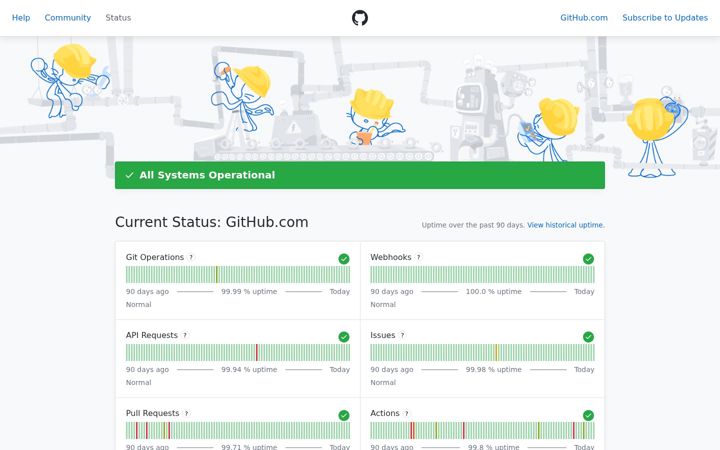Open the Help link
Image resolution: width=720 pixels, height=450 pixels.
pos(21,18)
